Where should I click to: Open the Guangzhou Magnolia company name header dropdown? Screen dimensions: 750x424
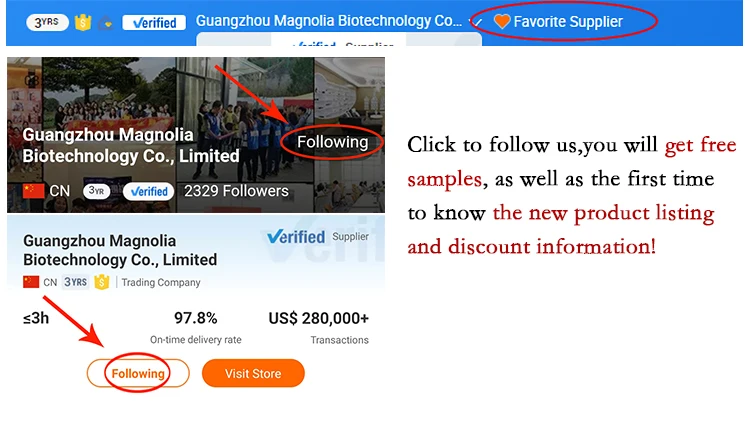(329, 21)
